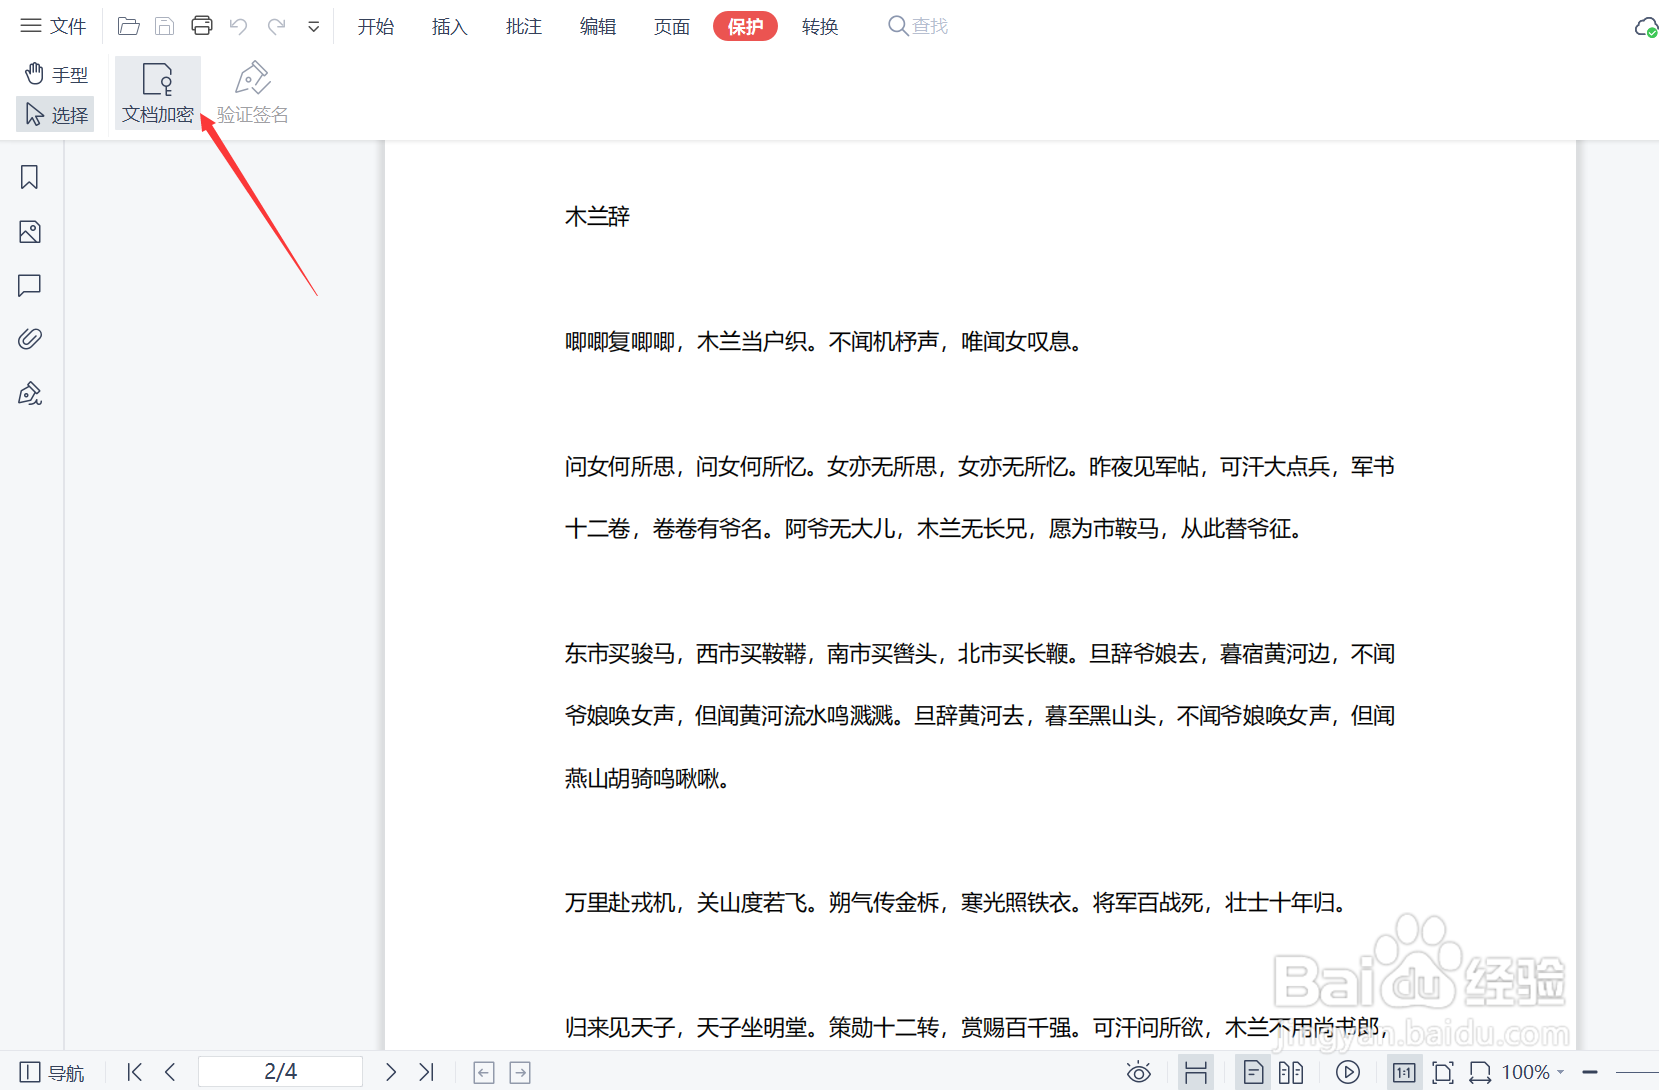This screenshot has height=1090, width=1659.
Task: Go to the next page
Action: 391,1072
